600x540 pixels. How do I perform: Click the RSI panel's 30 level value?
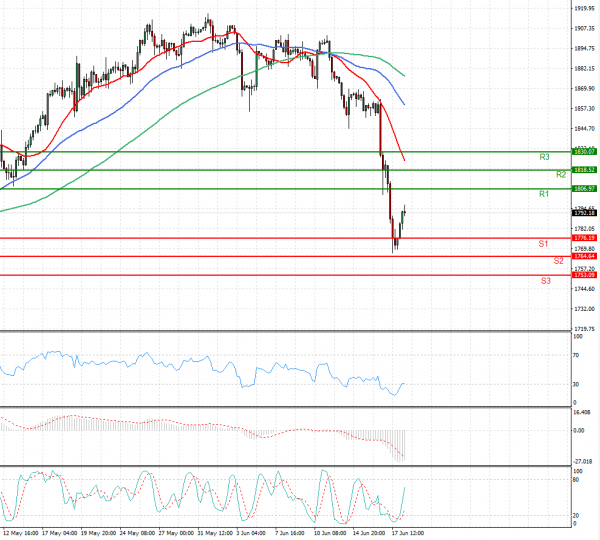click(x=576, y=384)
